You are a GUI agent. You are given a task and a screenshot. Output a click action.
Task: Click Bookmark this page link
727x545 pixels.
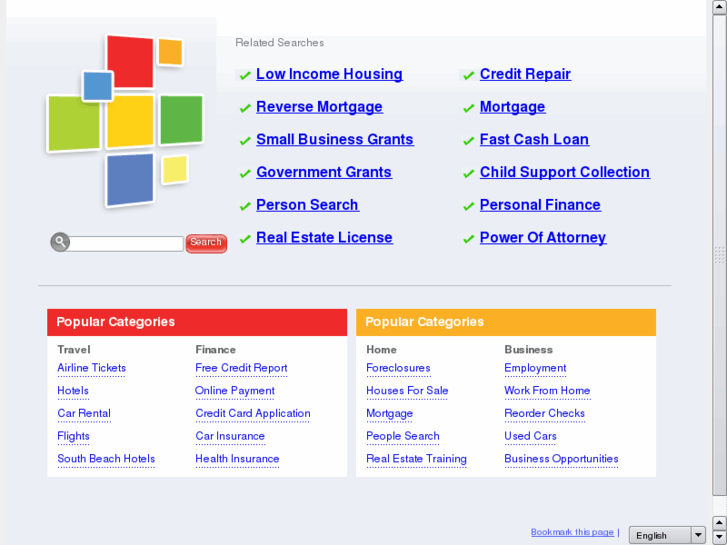(572, 532)
